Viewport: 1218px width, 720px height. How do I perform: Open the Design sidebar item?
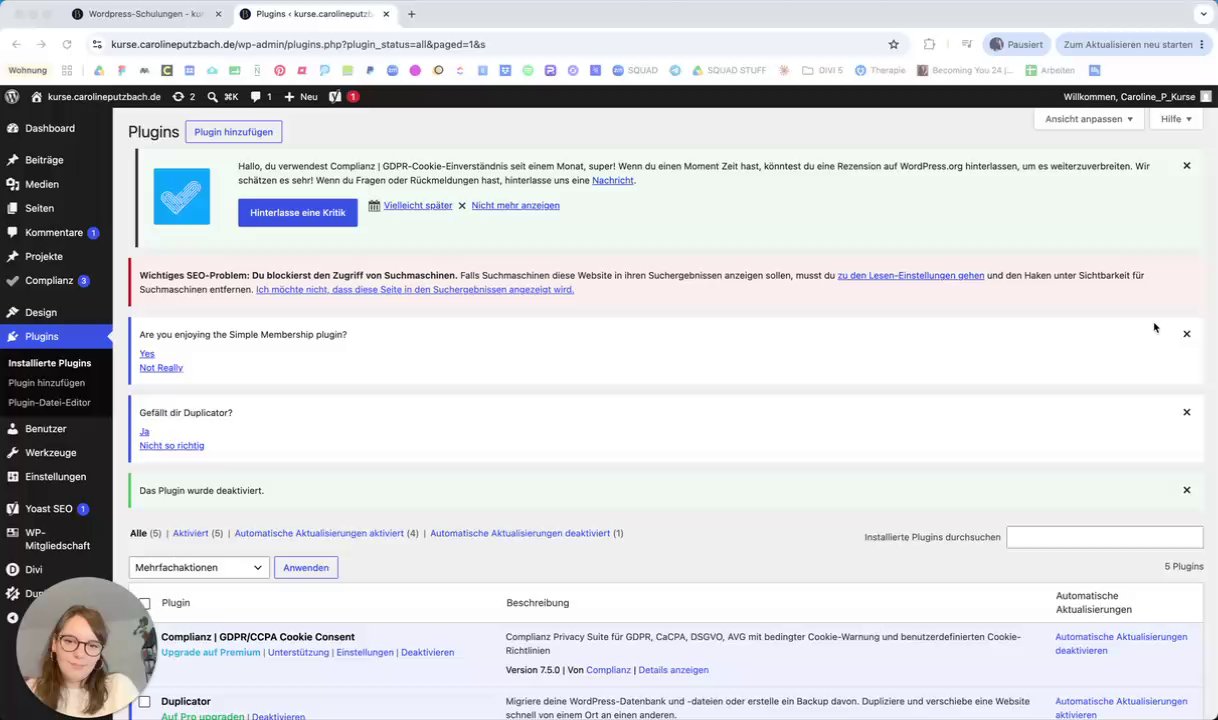tap(41, 312)
